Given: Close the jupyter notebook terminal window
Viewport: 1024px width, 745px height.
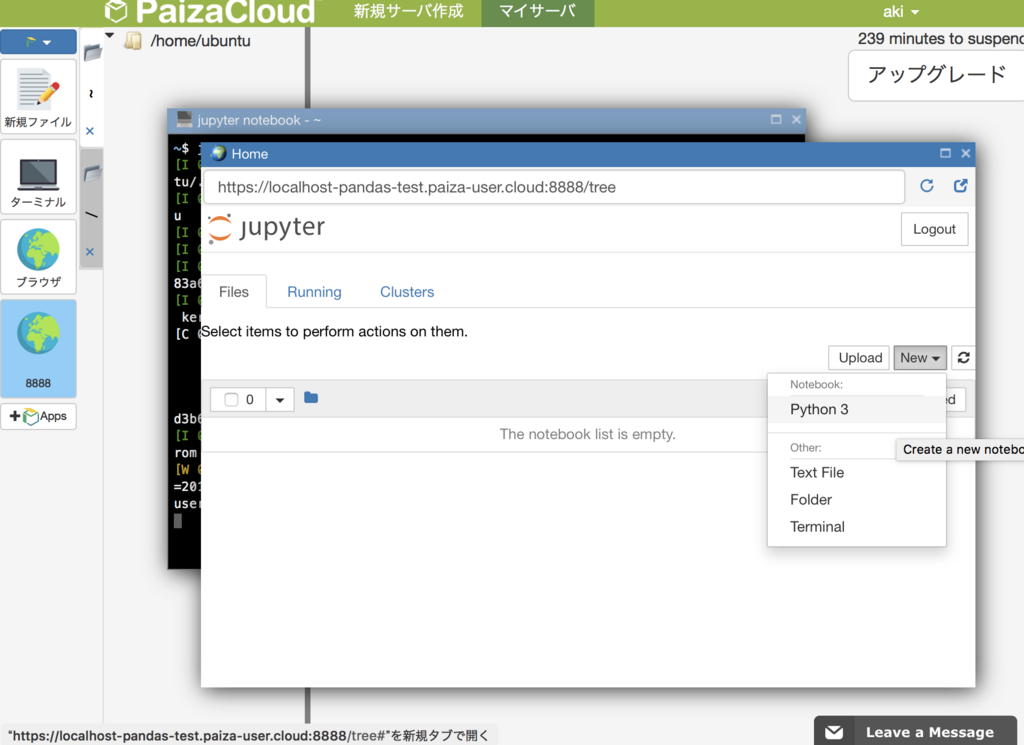Looking at the screenshot, I should (796, 119).
